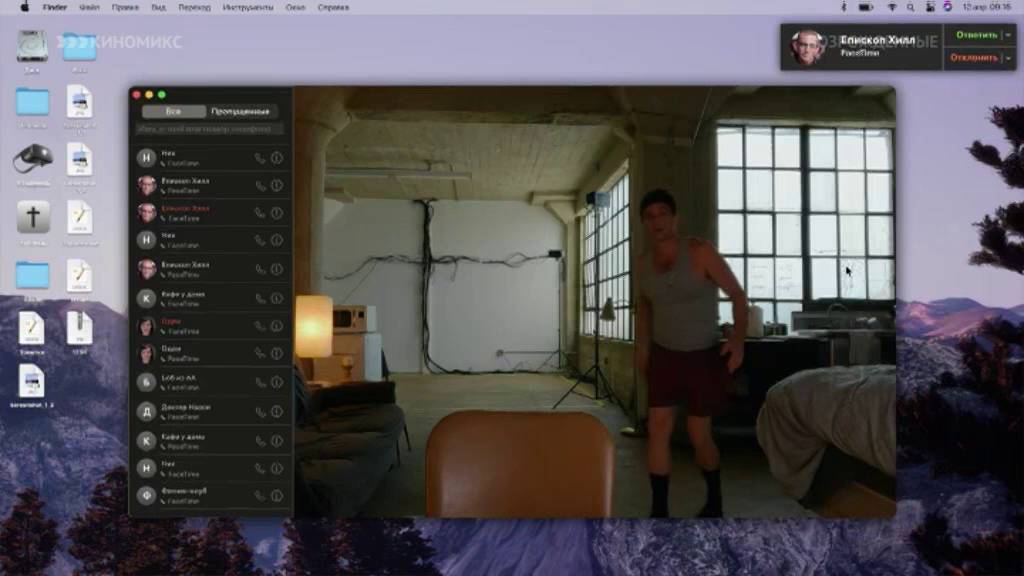Click the Wi-Fi status icon
The height and width of the screenshot is (576, 1024).
(x=891, y=7)
